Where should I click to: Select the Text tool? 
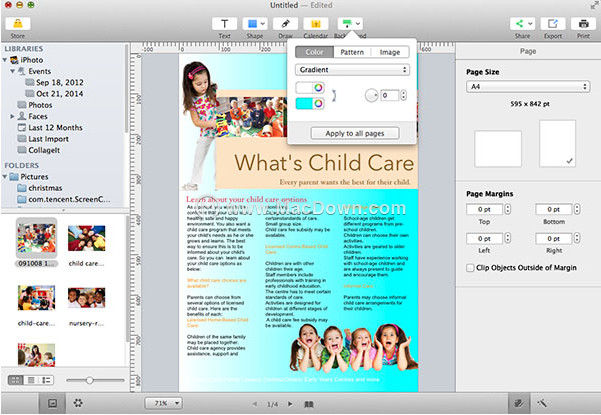[224, 24]
